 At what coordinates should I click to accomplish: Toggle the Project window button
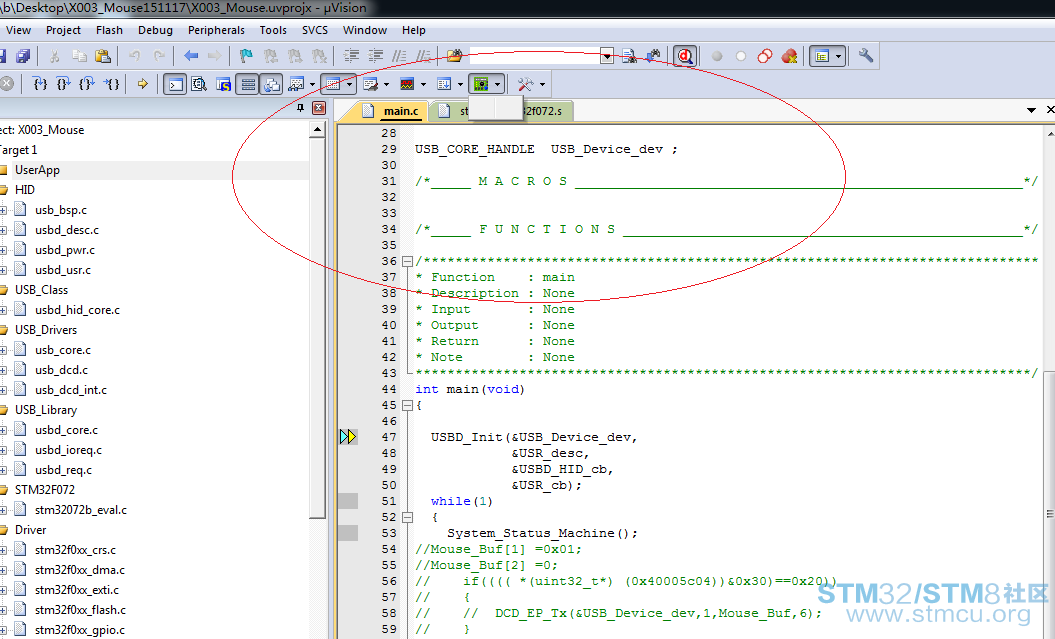pyautogui.click(x=822, y=56)
